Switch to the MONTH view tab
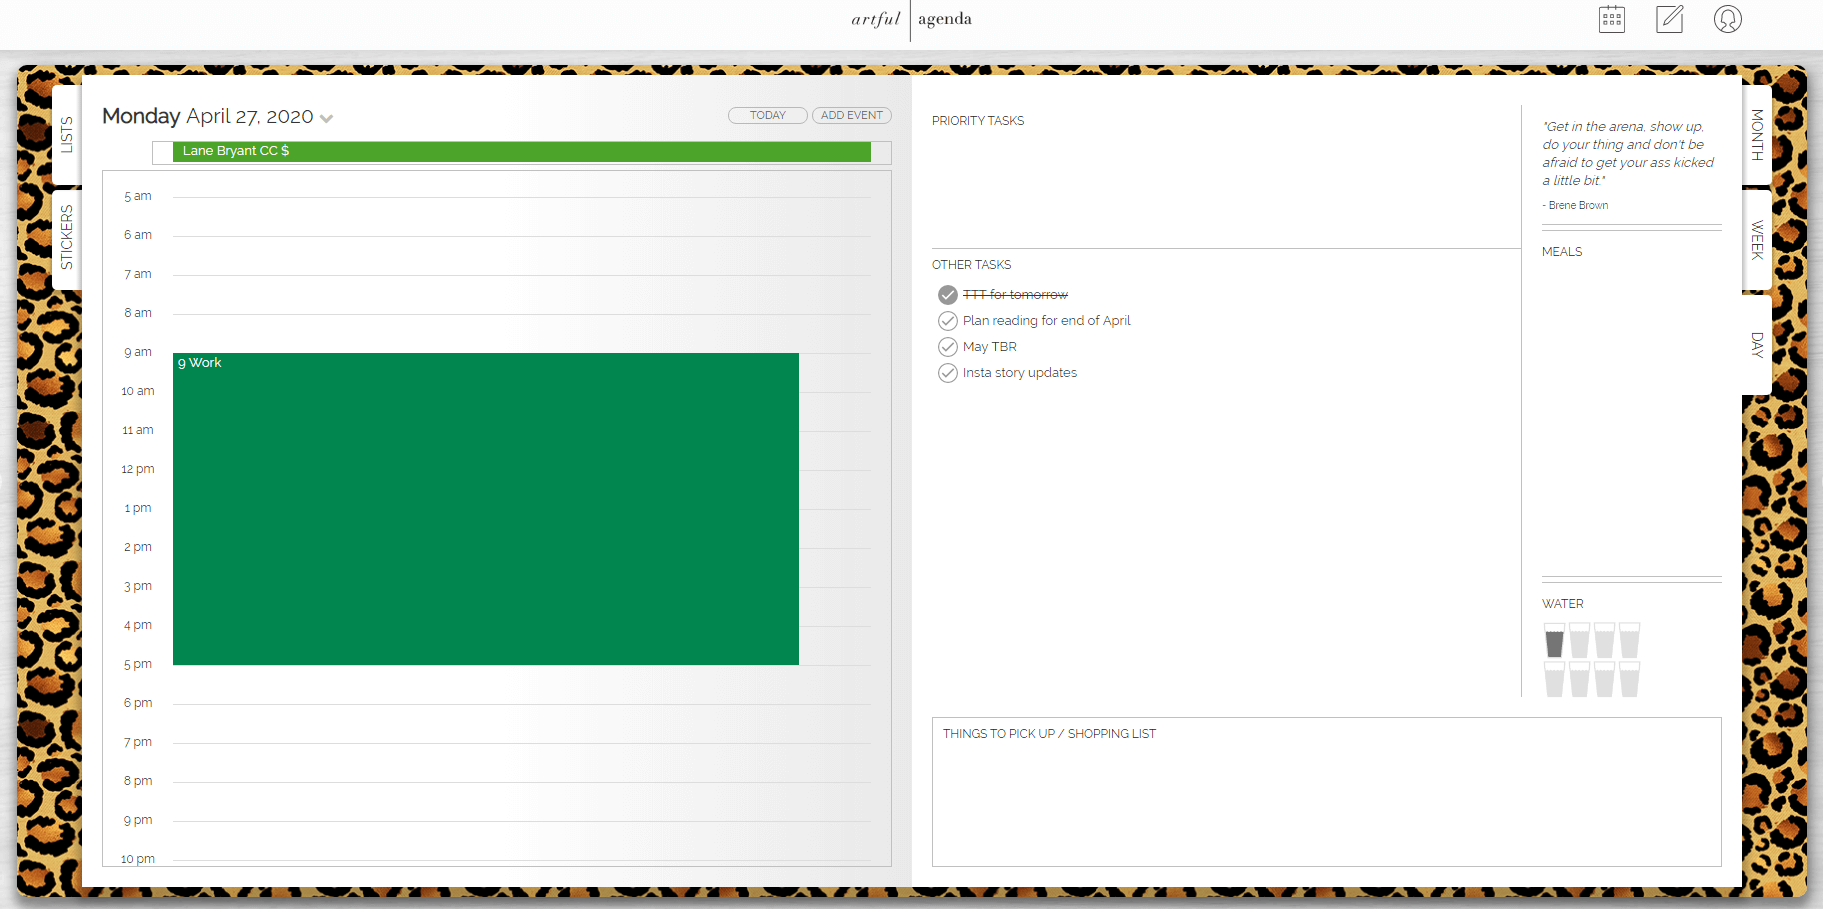1823x909 pixels. (1757, 135)
